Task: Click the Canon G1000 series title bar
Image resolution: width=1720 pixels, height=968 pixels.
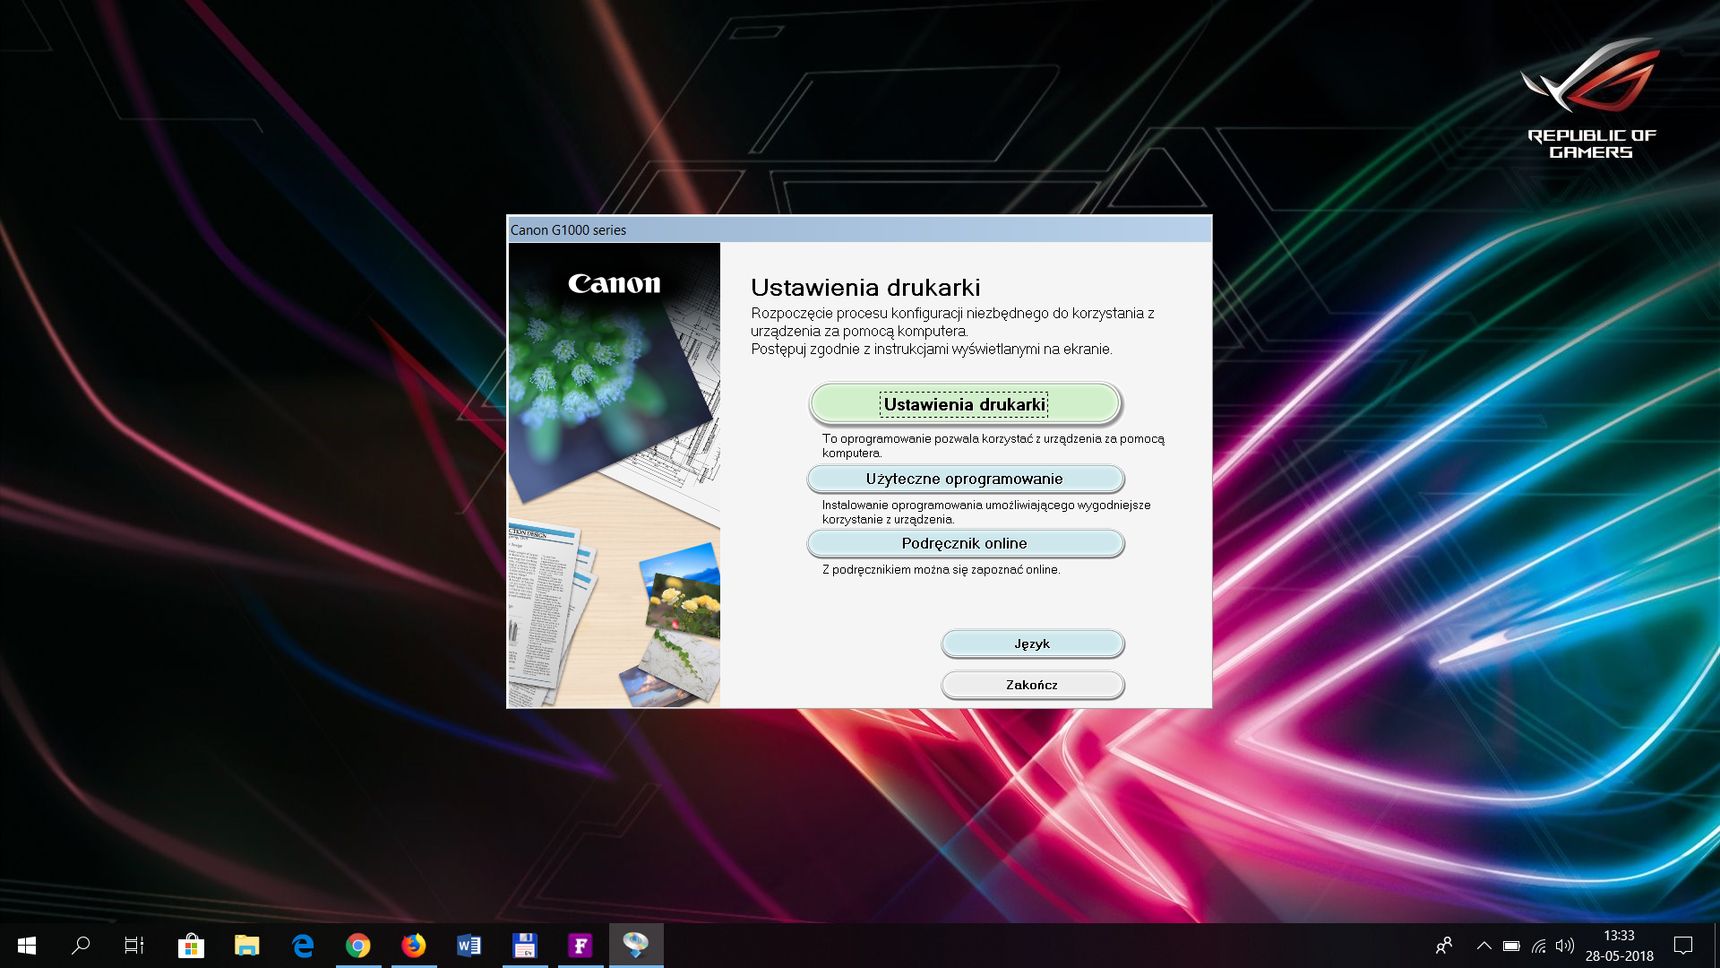Action: pyautogui.click(x=859, y=230)
